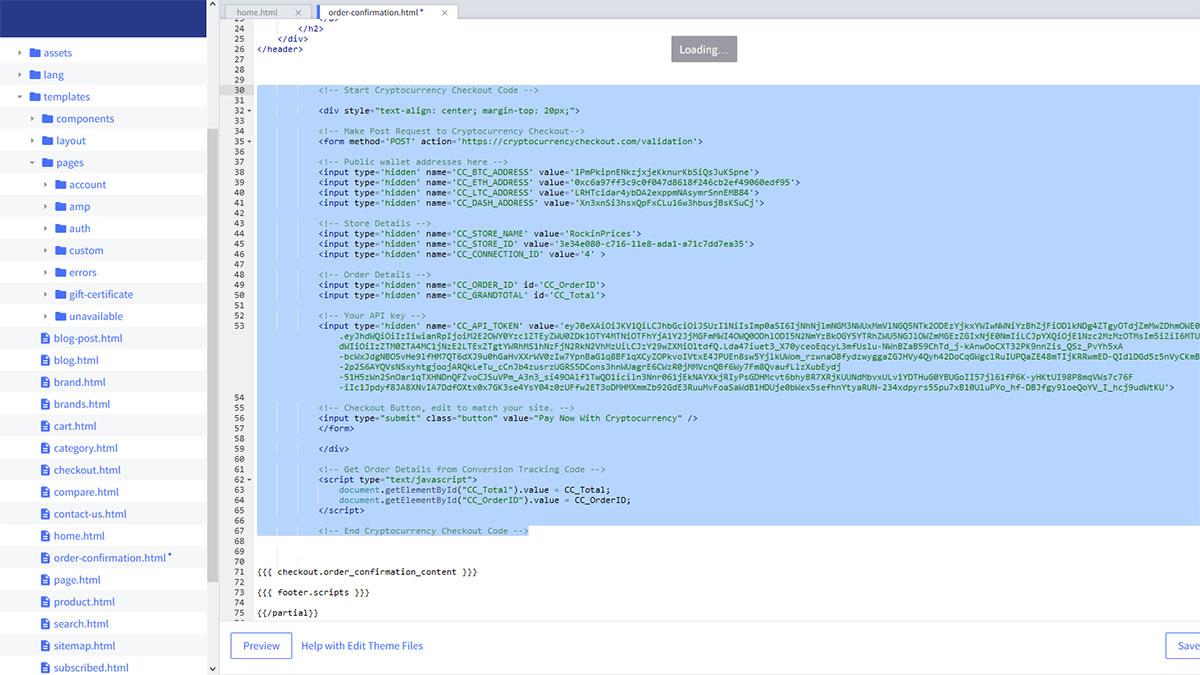1200x675 pixels.
Task: Click the brand.html file icon
Action: pos(45,383)
